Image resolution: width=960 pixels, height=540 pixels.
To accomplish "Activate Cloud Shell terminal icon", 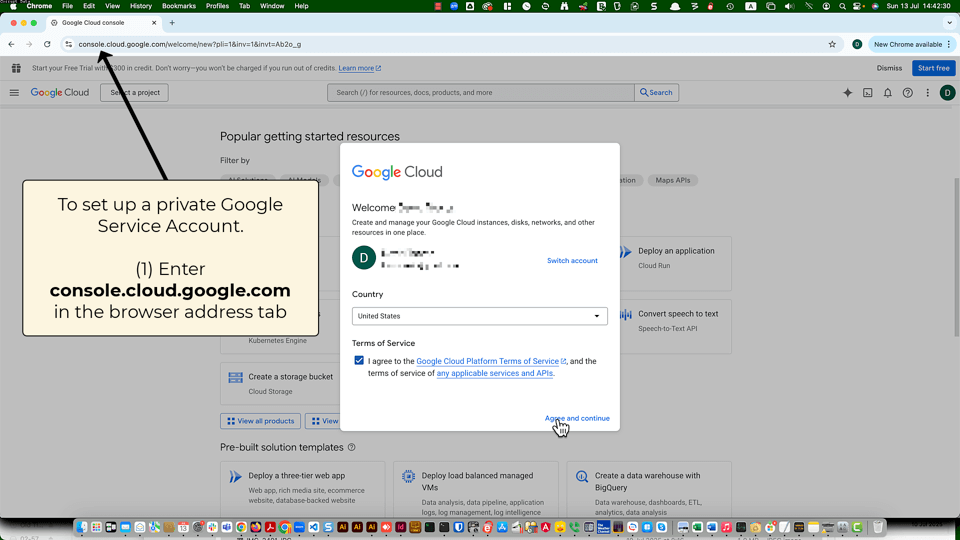I will pos(868,92).
